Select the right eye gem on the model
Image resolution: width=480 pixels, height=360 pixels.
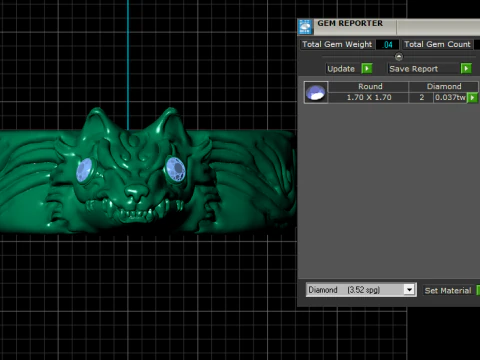point(175,169)
